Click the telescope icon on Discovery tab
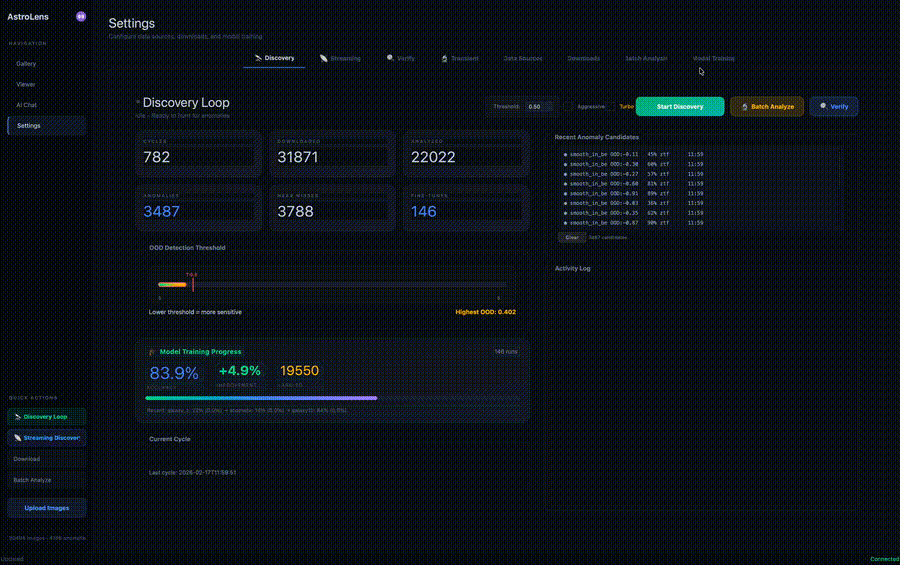The width and height of the screenshot is (900, 565). point(258,58)
